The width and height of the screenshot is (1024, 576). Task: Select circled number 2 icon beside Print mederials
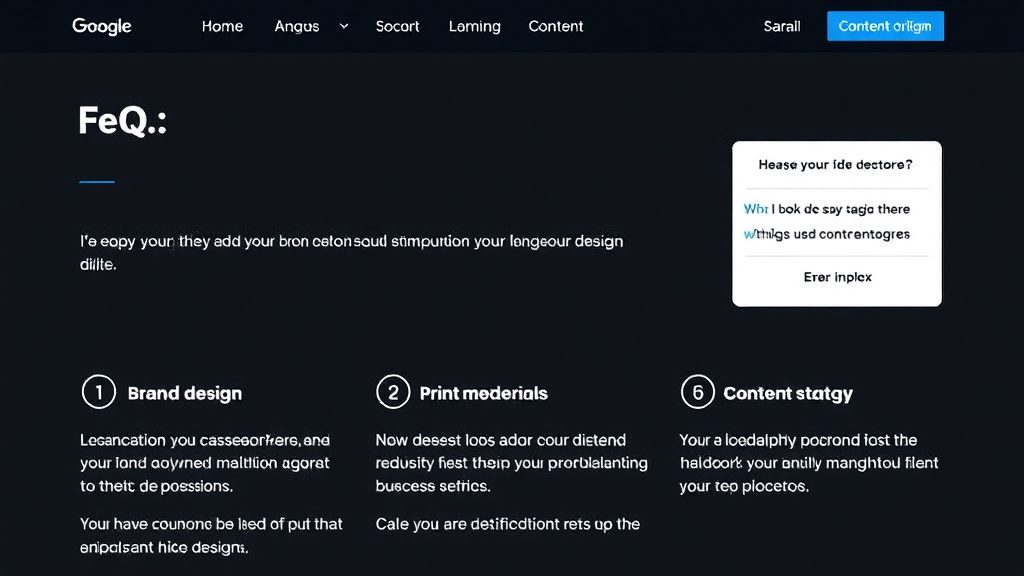(x=393, y=392)
